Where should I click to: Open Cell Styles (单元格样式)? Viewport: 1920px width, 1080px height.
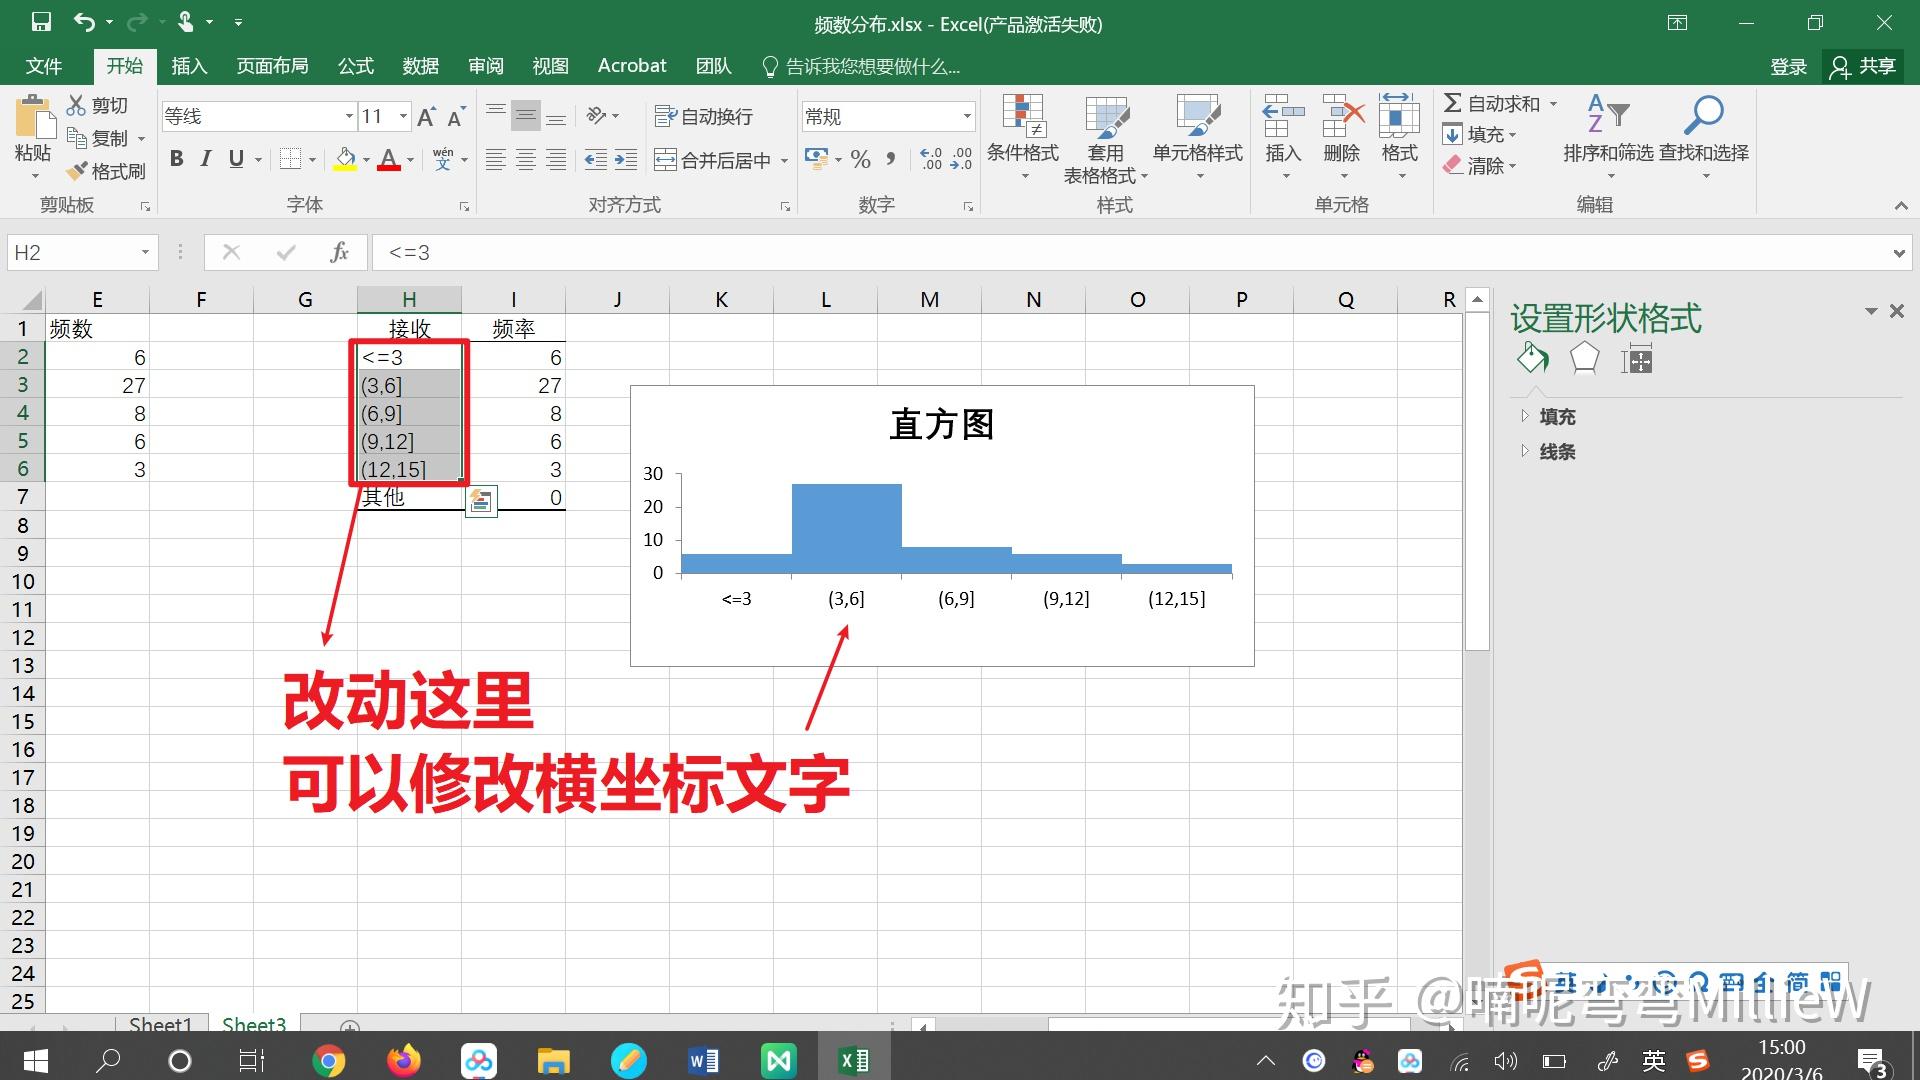1198,137
